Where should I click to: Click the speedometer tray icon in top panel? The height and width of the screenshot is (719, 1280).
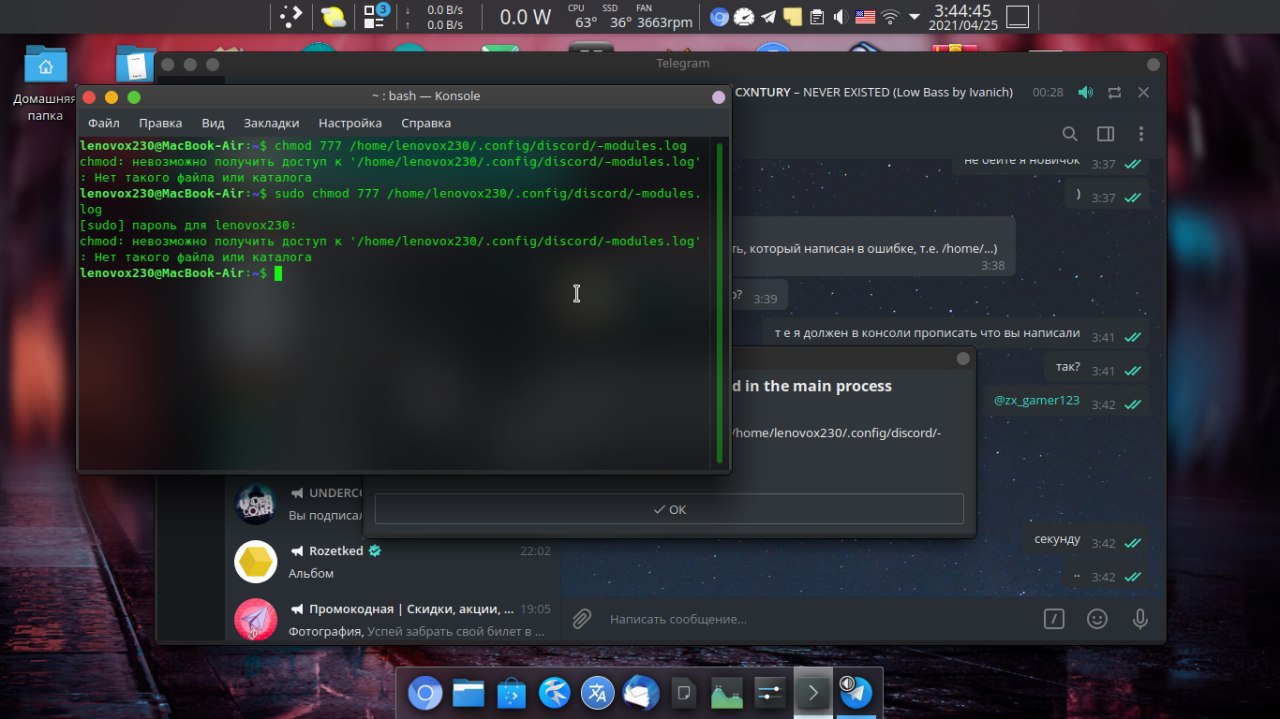click(743, 17)
